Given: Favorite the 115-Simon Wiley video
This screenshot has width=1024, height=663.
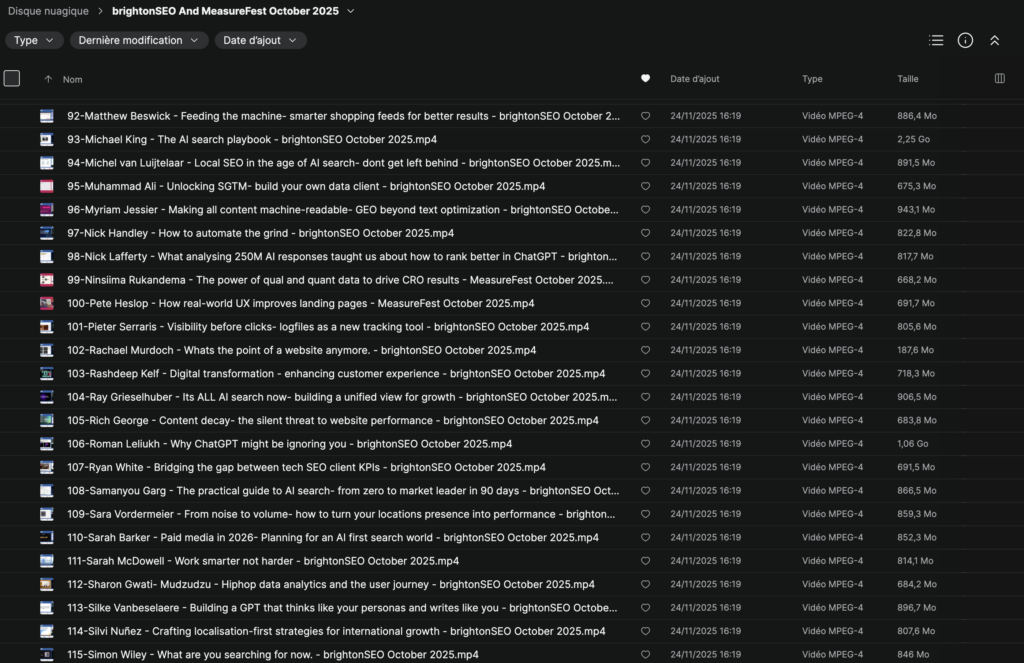Looking at the screenshot, I should click(645, 654).
